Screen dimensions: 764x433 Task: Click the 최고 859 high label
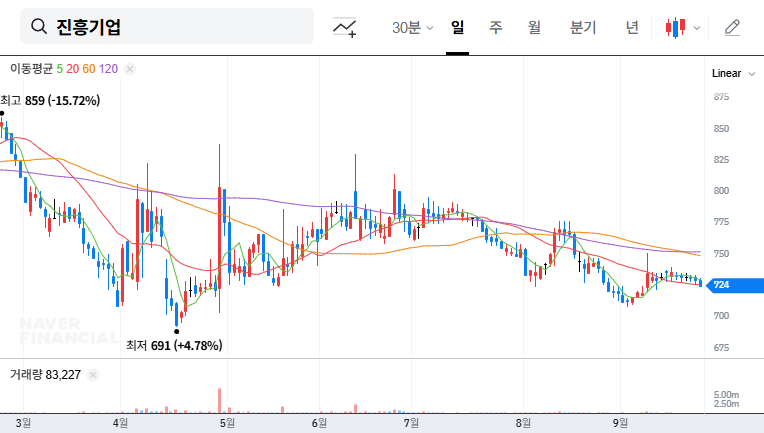coord(50,101)
